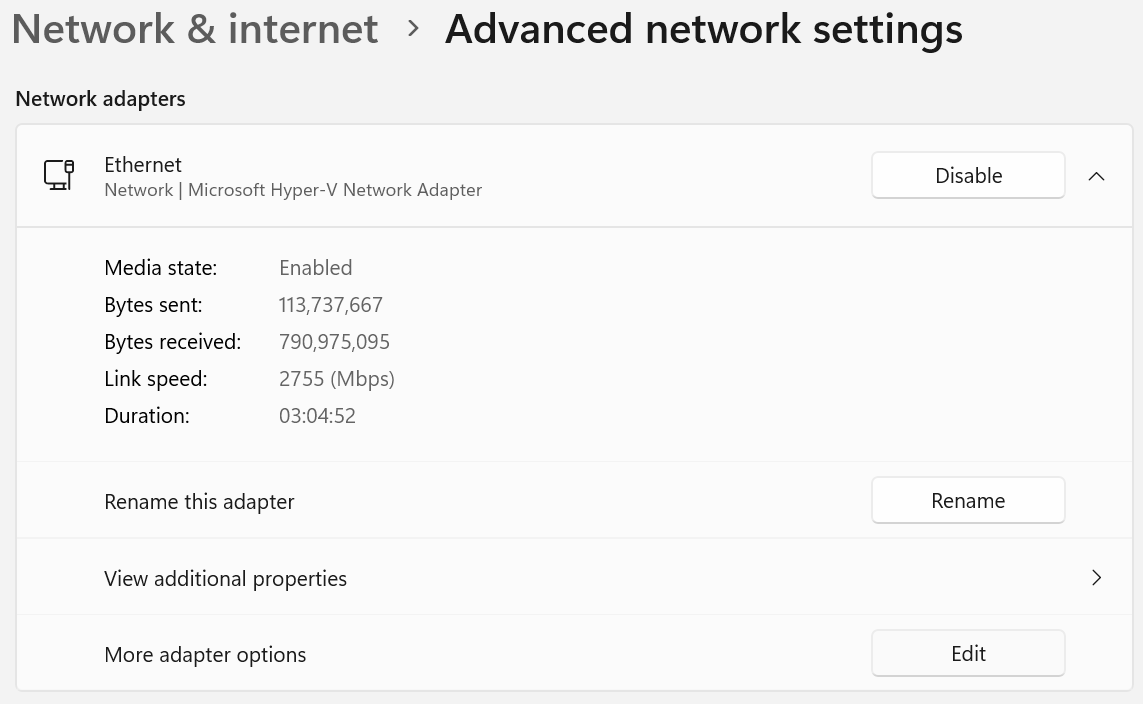Open the View additional properties row

point(574,577)
